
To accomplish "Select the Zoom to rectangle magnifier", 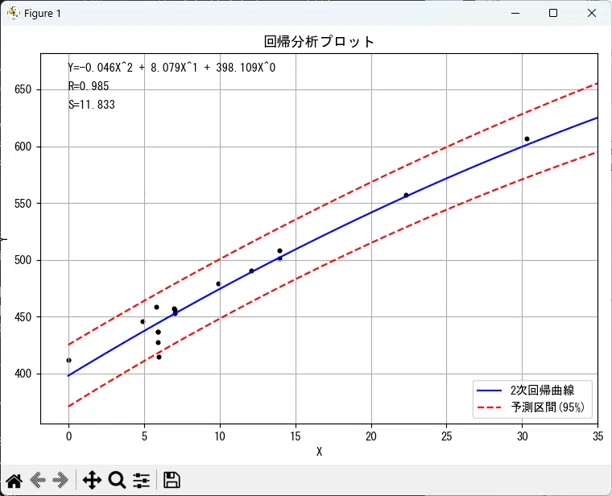I will click(x=117, y=480).
